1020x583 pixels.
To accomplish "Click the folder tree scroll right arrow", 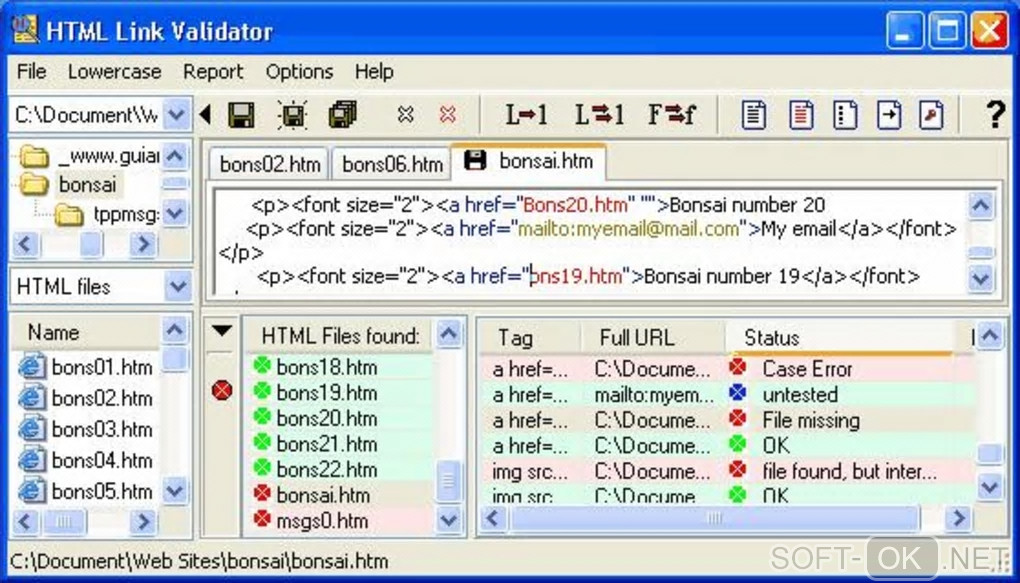I will click(x=143, y=245).
